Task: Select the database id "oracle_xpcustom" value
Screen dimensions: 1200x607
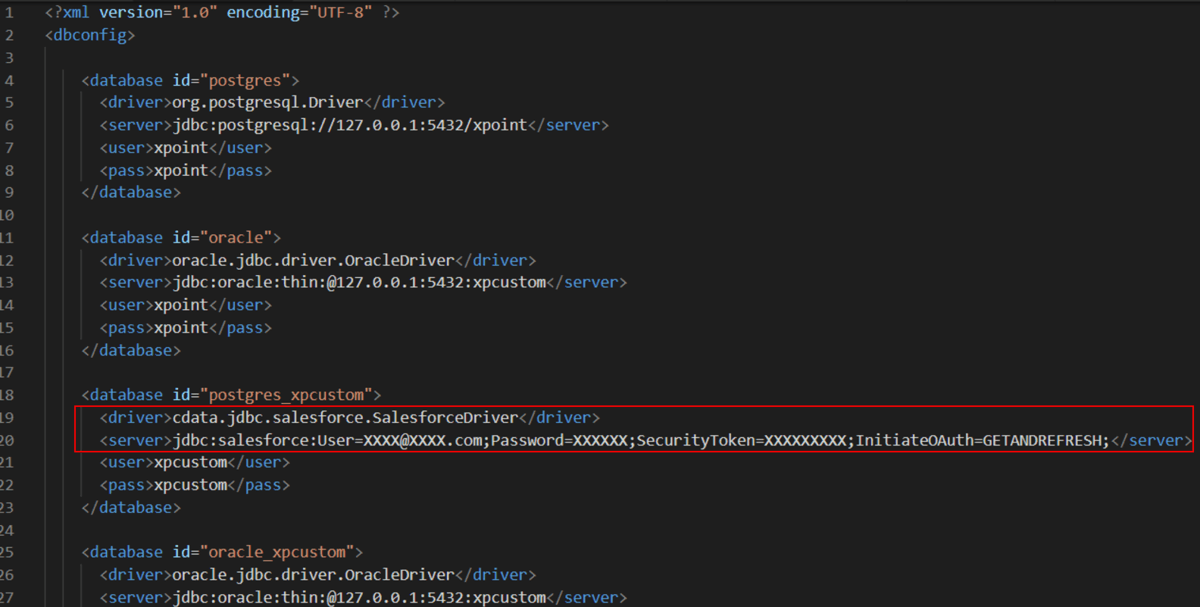Action: pyautogui.click(x=277, y=552)
